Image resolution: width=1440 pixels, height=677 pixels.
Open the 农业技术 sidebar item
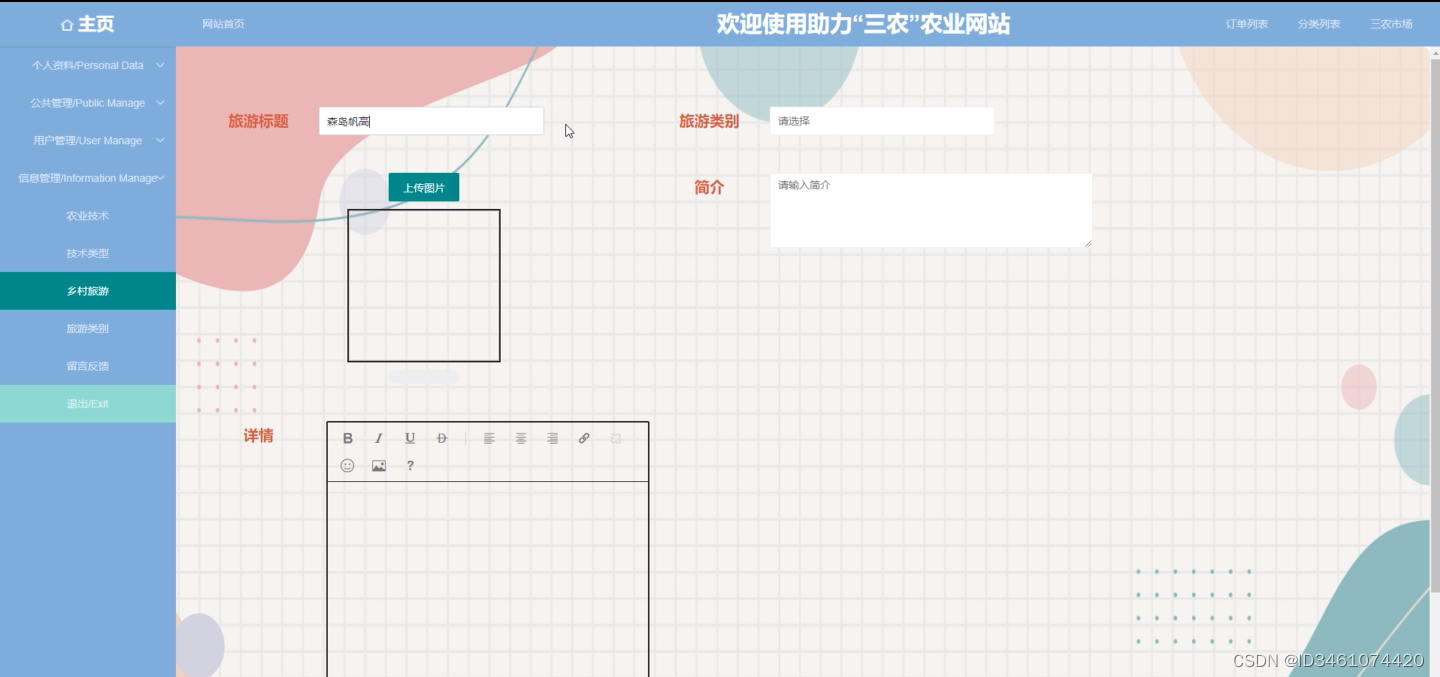[x=88, y=216]
